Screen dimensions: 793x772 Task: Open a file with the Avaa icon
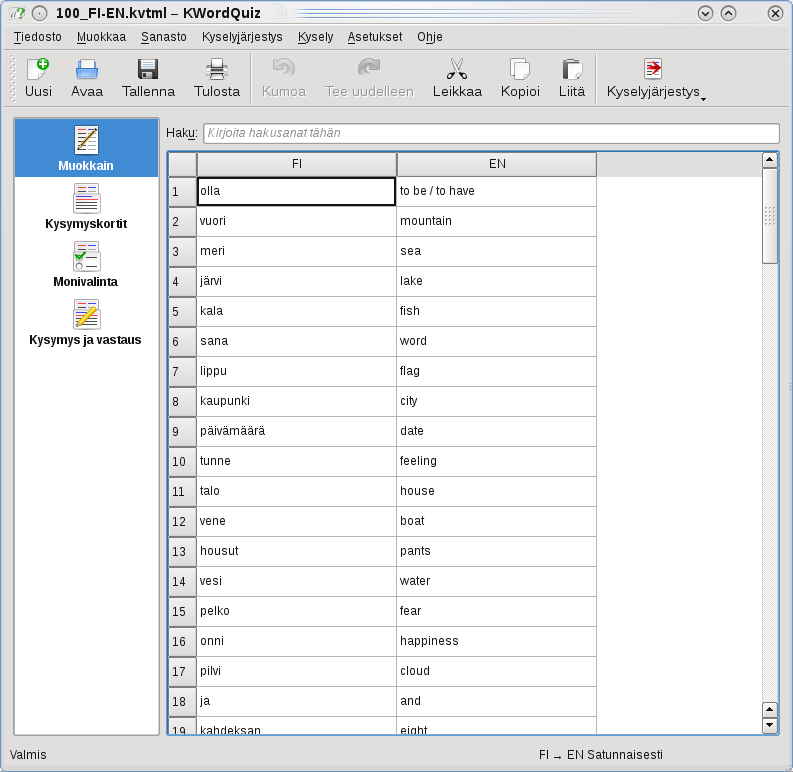coord(86,69)
